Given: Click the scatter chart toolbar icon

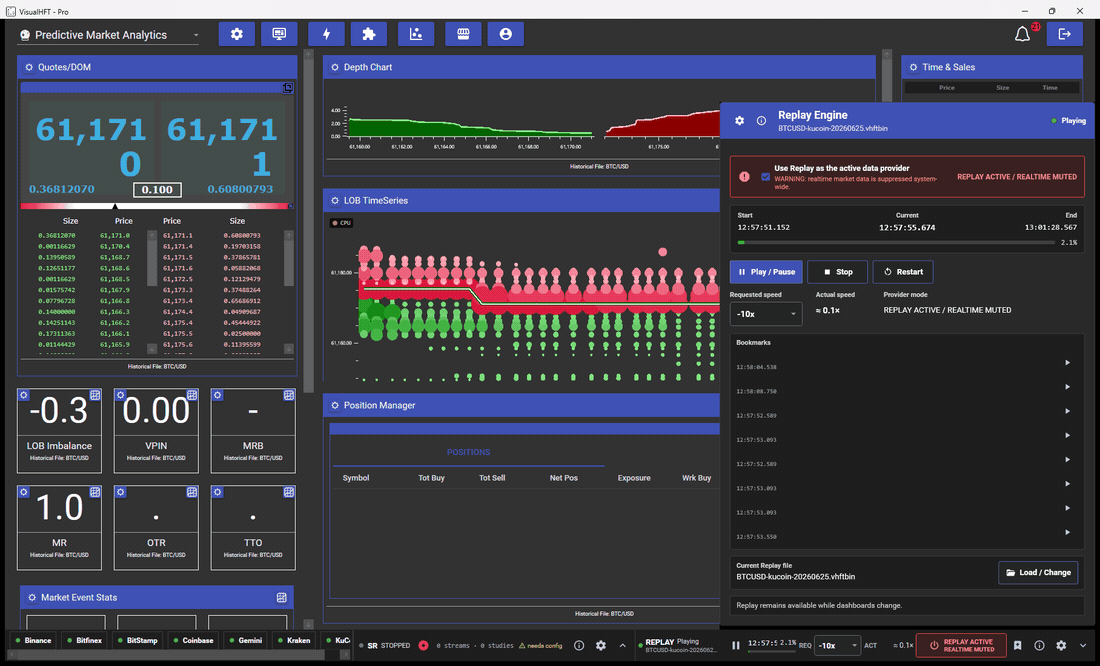Looking at the screenshot, I should 416,34.
